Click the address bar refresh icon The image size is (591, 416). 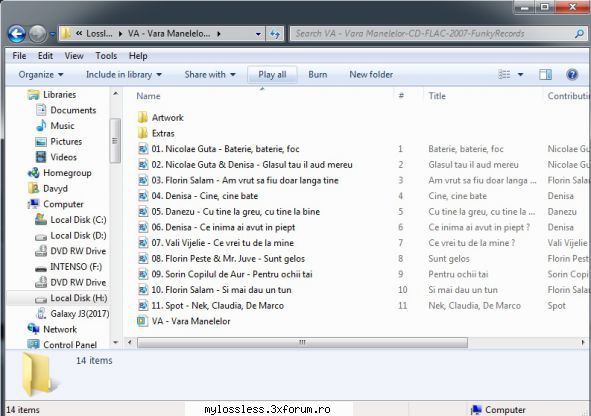[275, 34]
